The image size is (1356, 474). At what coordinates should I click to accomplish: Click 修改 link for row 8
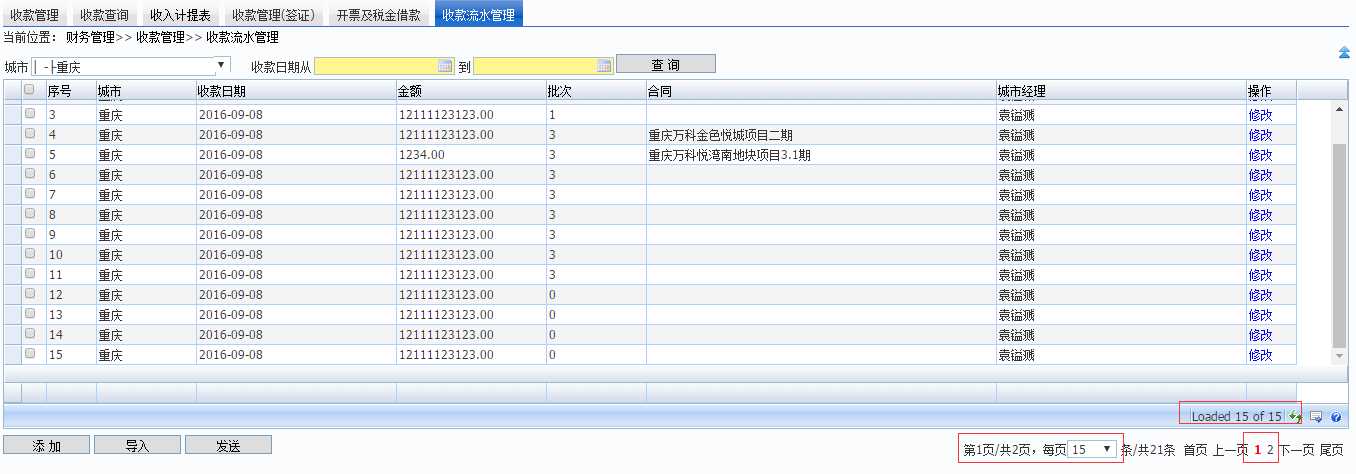(x=1260, y=215)
